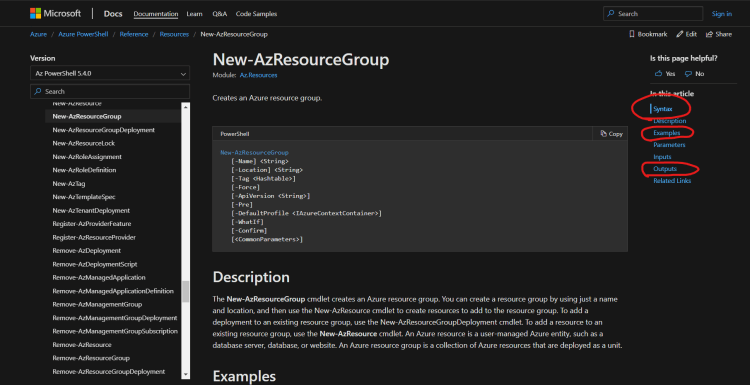750x385 pixels.
Task: Go to the Azure PowerShell breadcrumb
Action: (x=83, y=34)
